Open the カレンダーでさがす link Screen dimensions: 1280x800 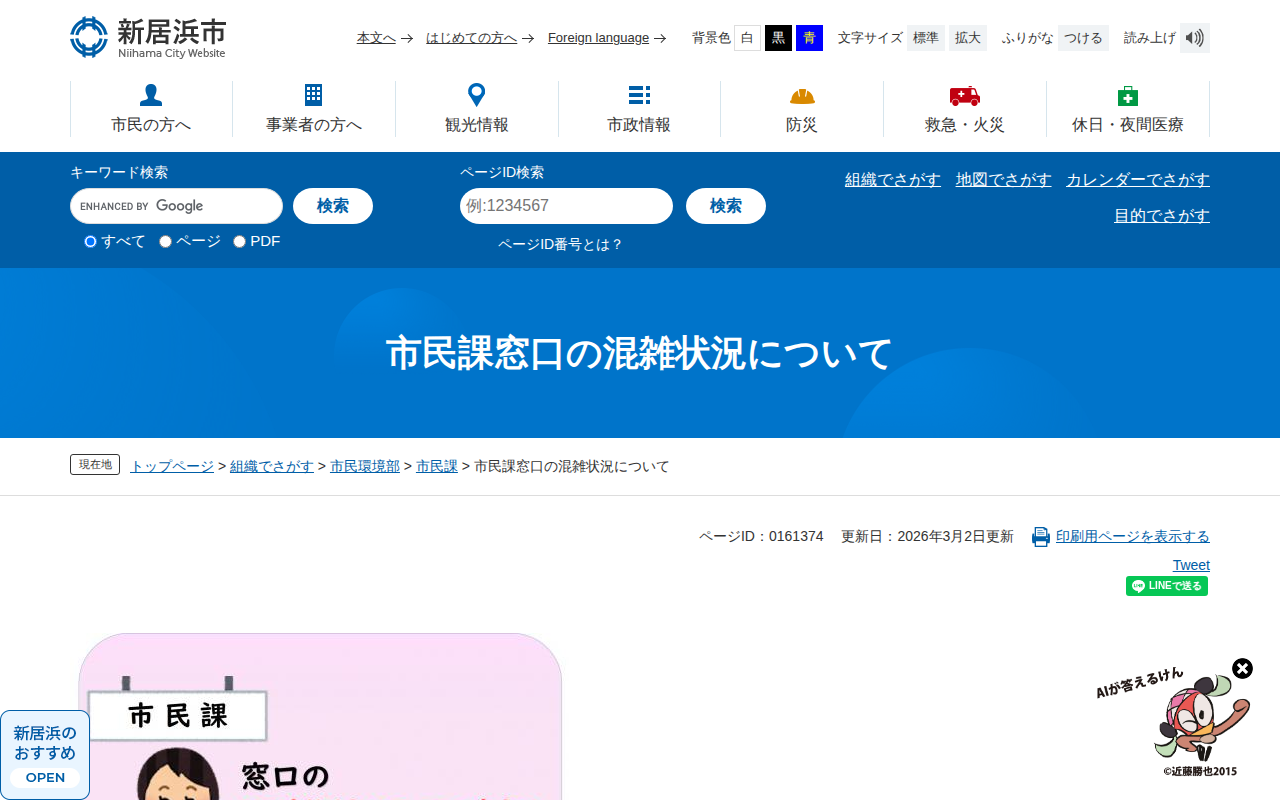(x=1138, y=180)
